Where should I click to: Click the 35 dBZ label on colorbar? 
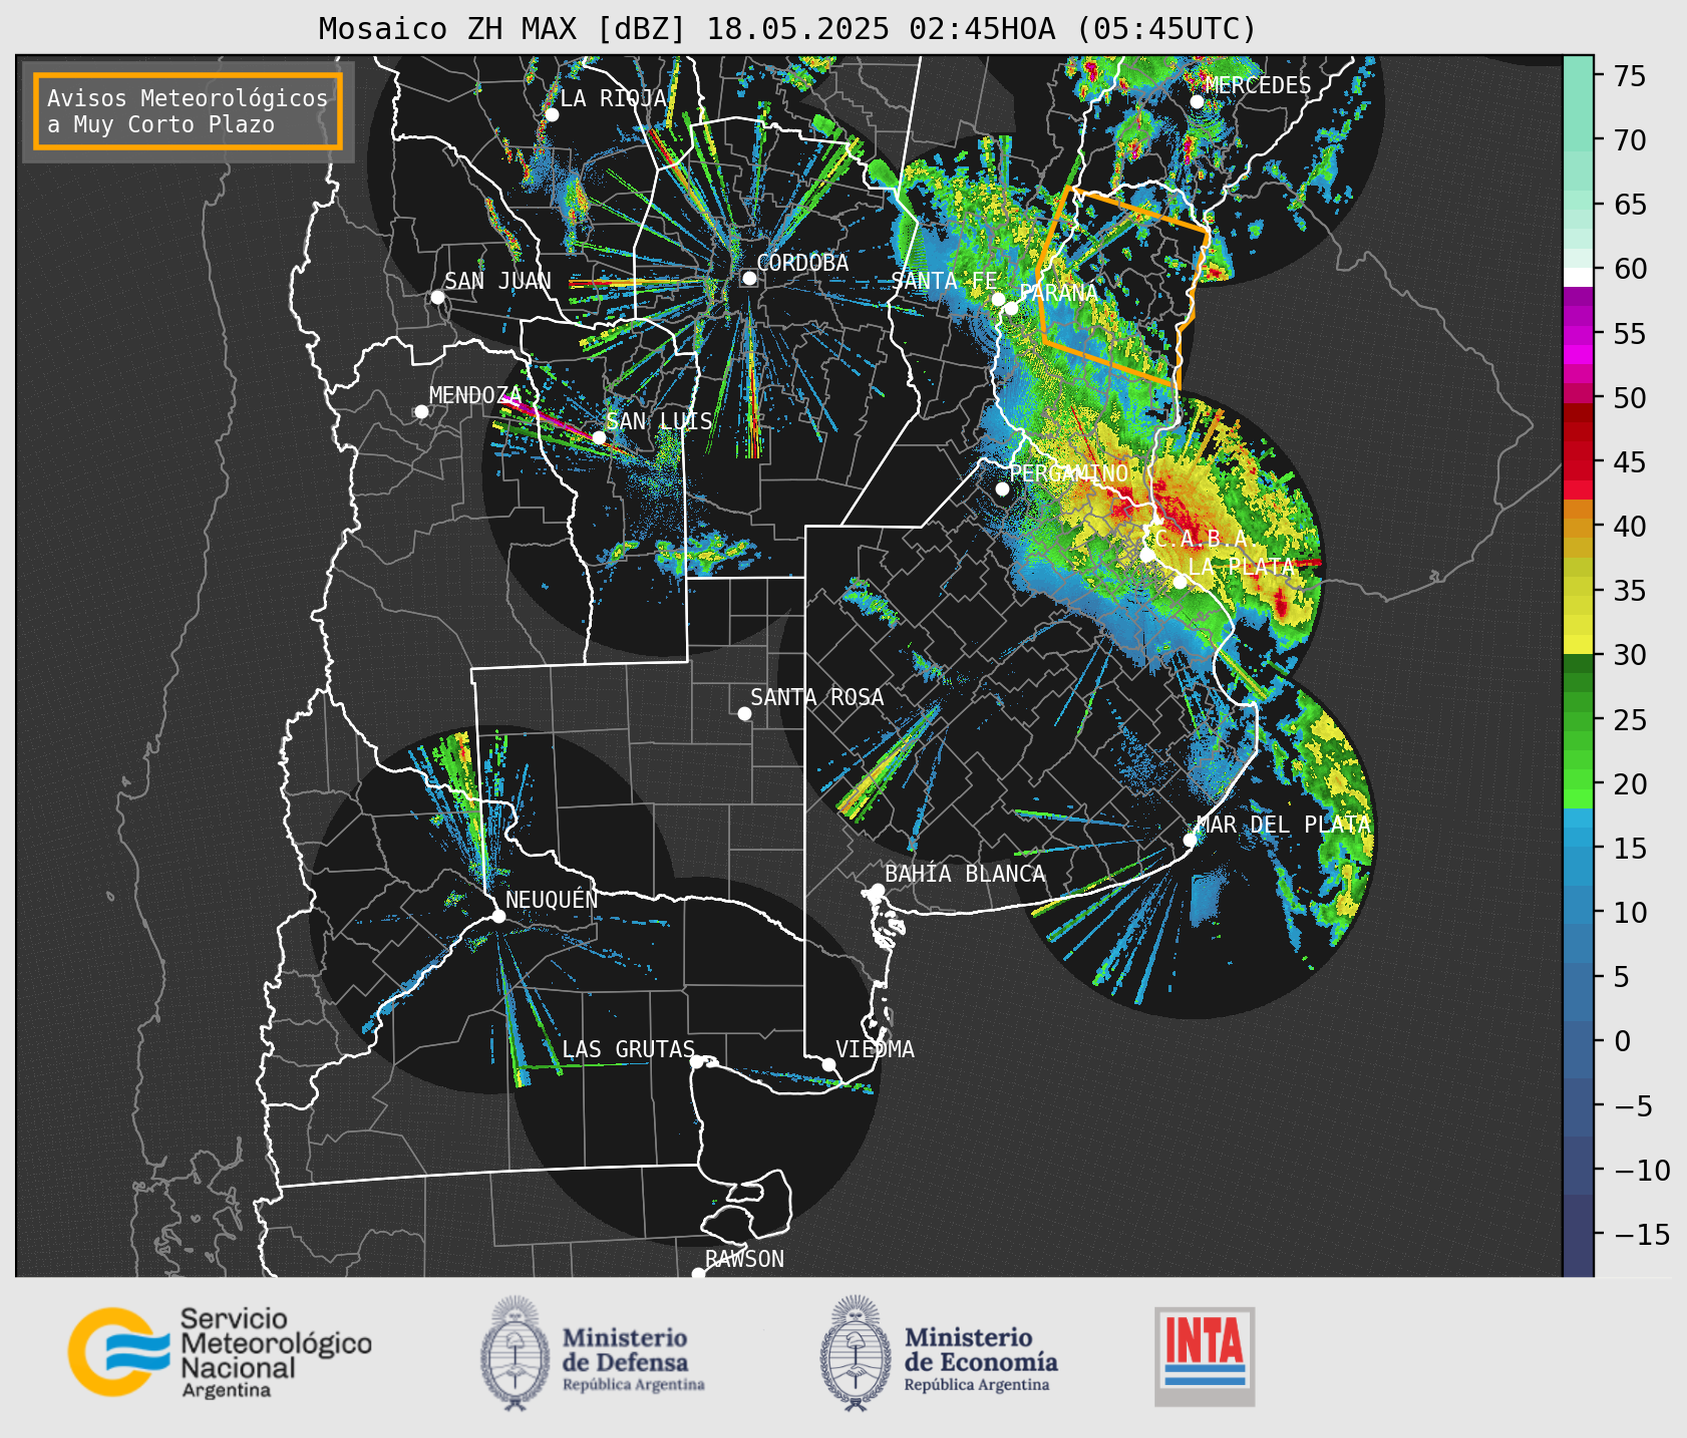coord(1630,591)
